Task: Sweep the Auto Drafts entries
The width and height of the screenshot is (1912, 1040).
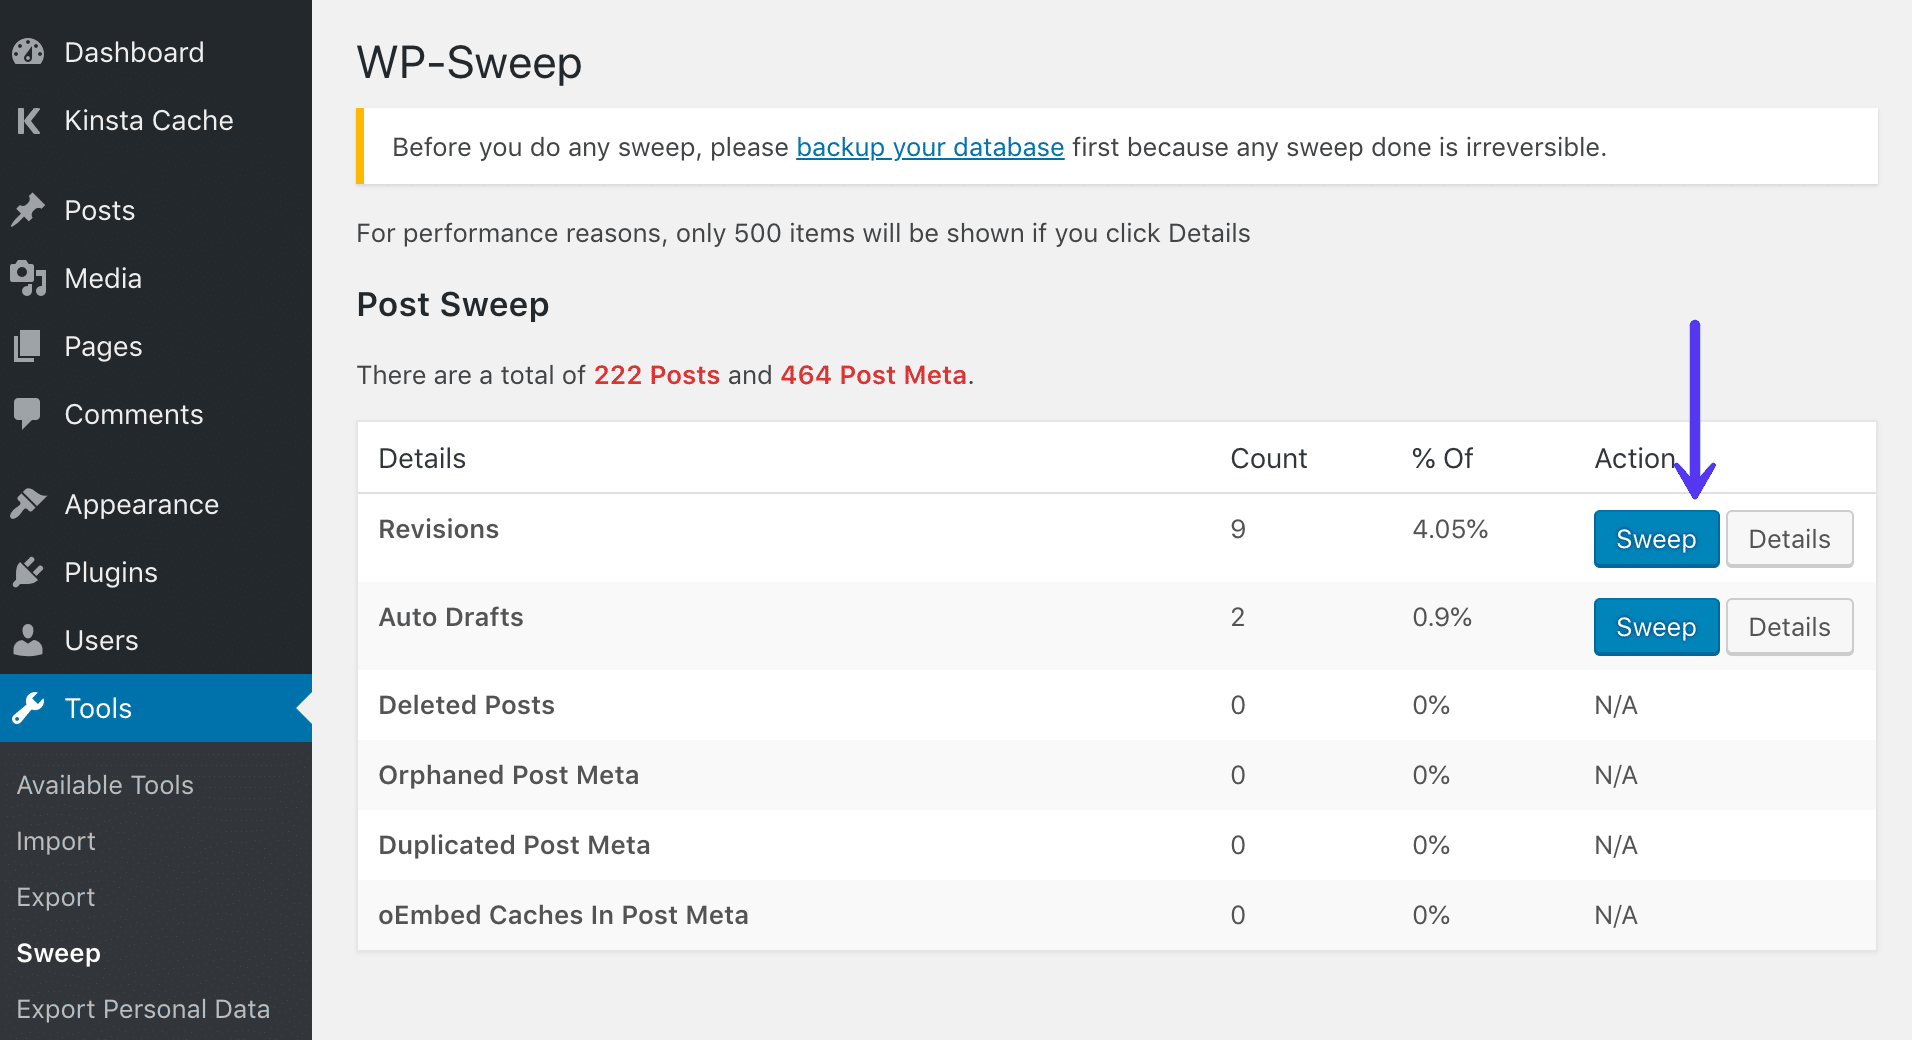Action: click(x=1655, y=626)
